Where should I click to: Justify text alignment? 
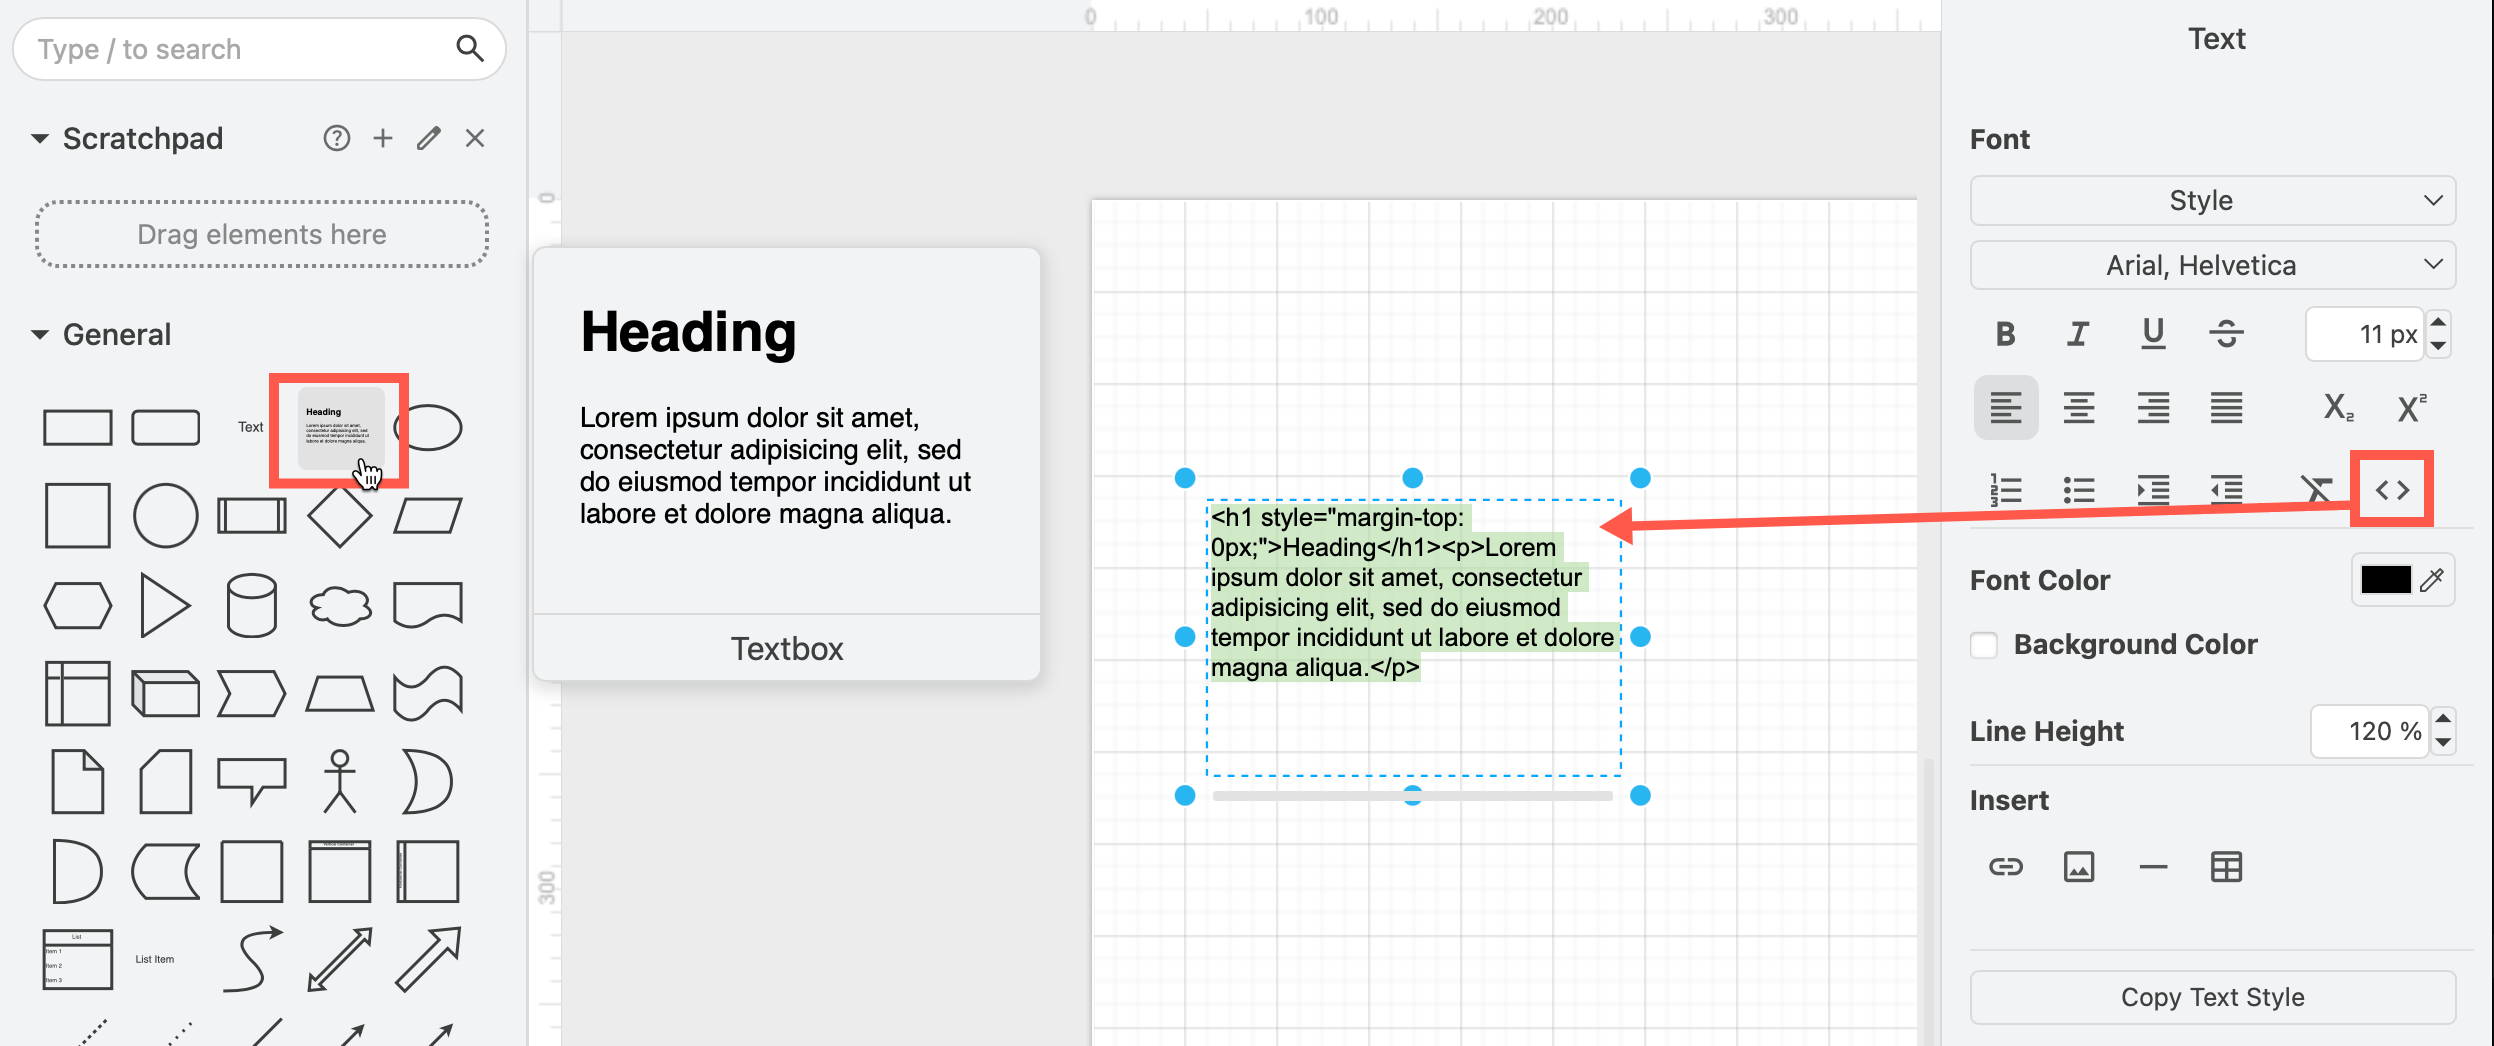pos(2226,407)
